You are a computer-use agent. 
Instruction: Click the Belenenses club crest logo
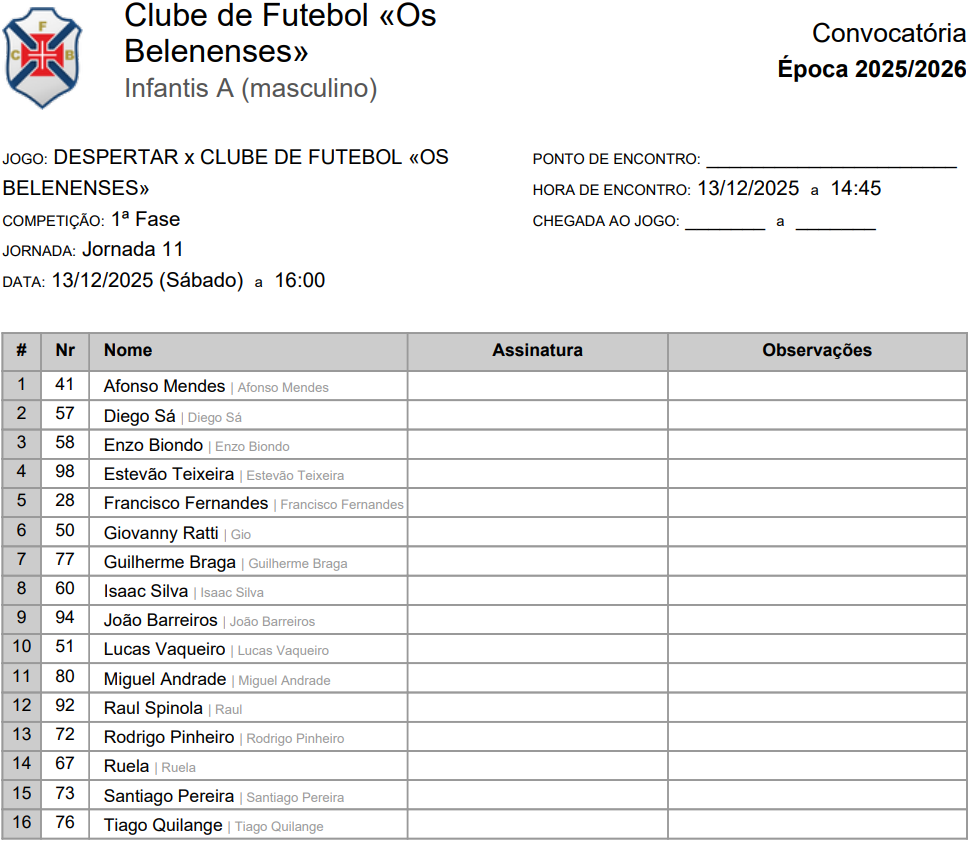(42, 57)
